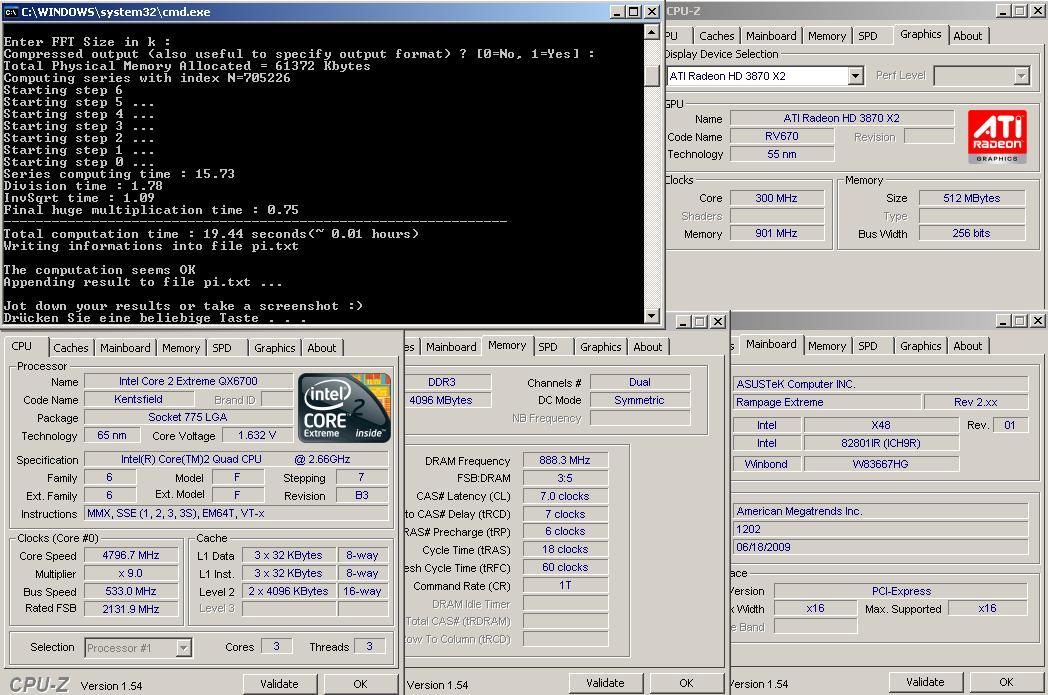Open About tab in Memory window
Image resolution: width=1048 pixels, height=695 pixels.
[648, 348]
